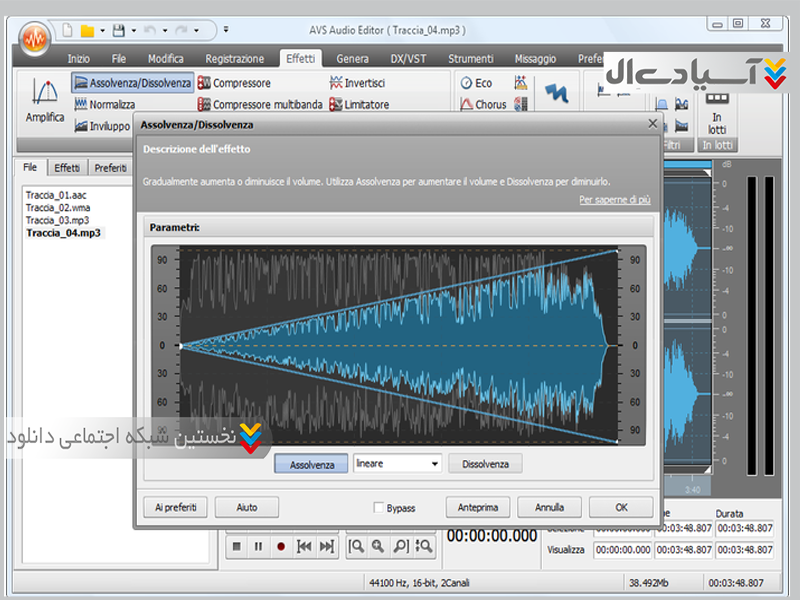The image size is (800, 600).
Task: Click the Anteprima preview button
Action: click(478, 507)
